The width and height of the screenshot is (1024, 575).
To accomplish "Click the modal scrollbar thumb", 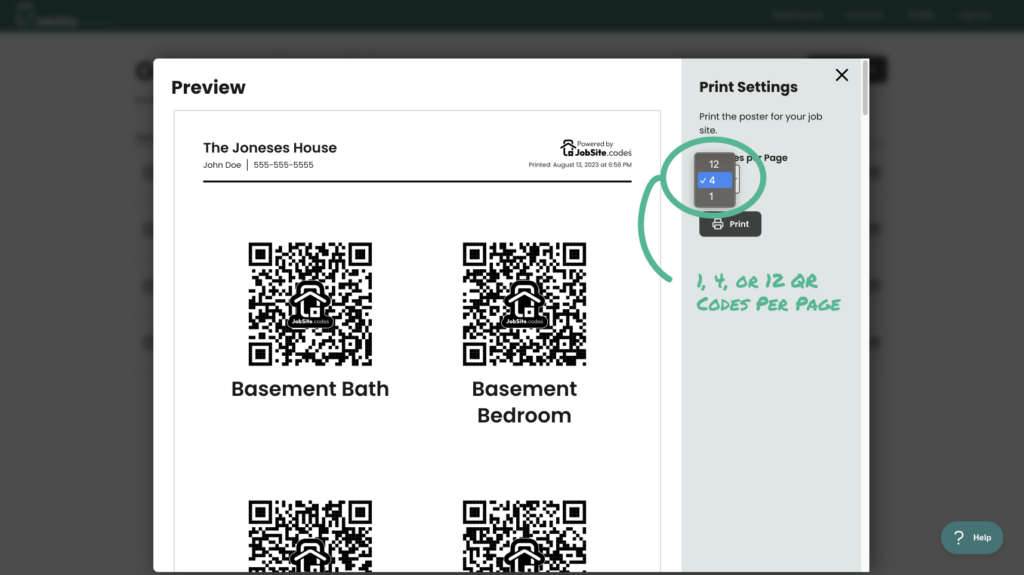I will (x=865, y=88).
